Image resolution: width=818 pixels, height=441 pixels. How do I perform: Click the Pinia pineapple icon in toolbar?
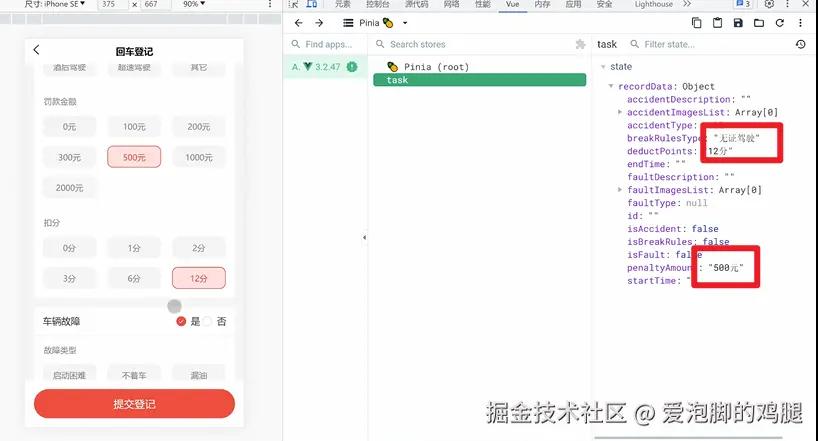click(x=388, y=23)
